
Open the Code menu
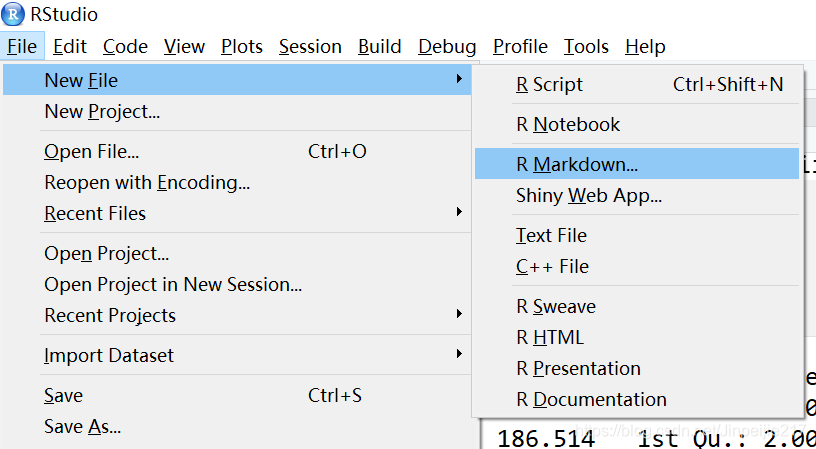(x=125, y=46)
